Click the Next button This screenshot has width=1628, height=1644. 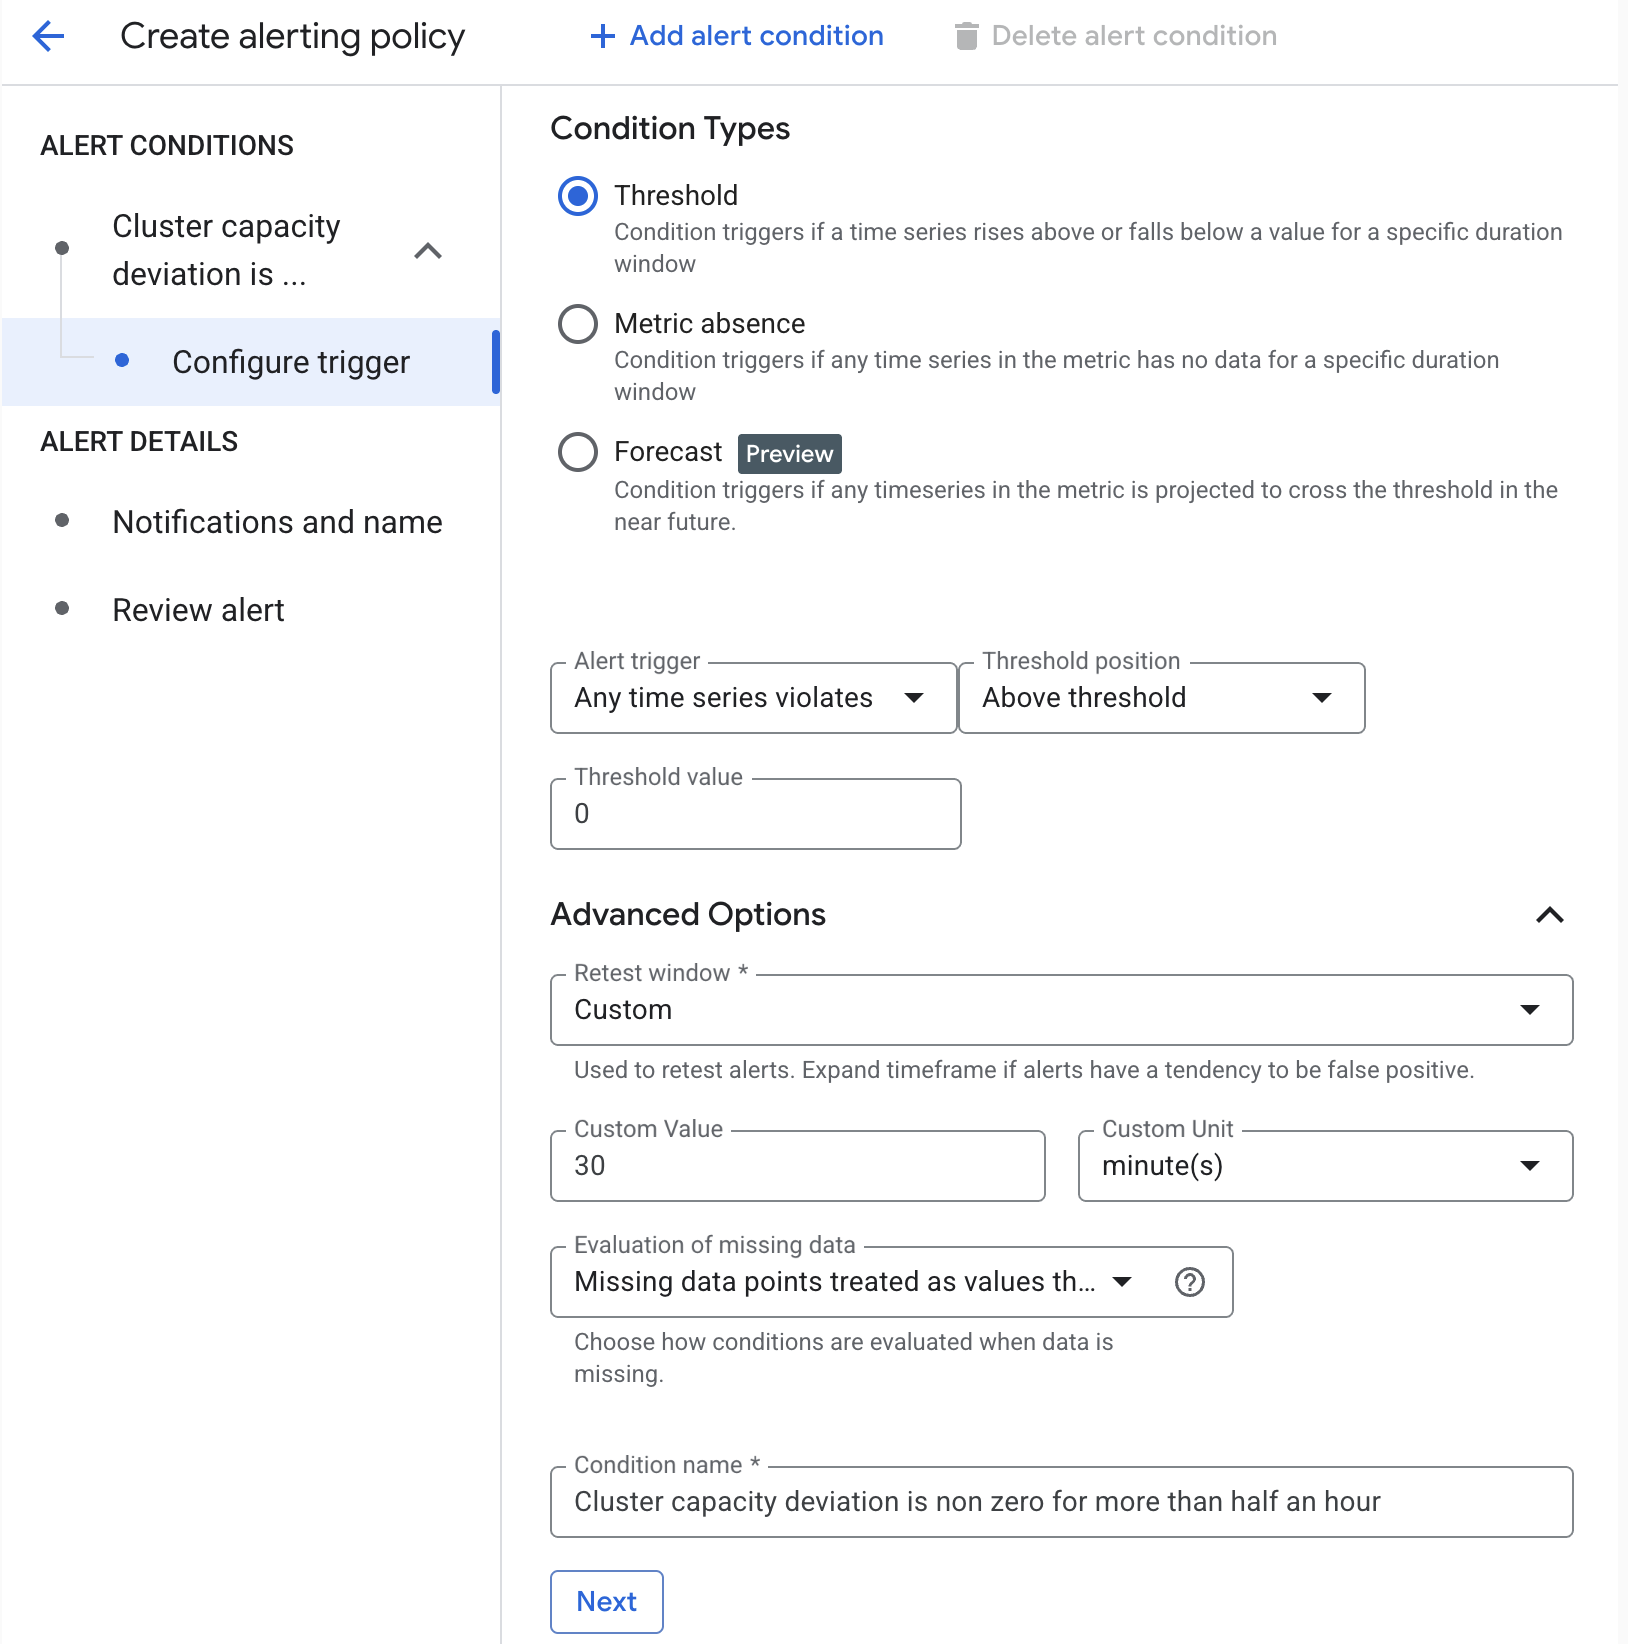(606, 1601)
